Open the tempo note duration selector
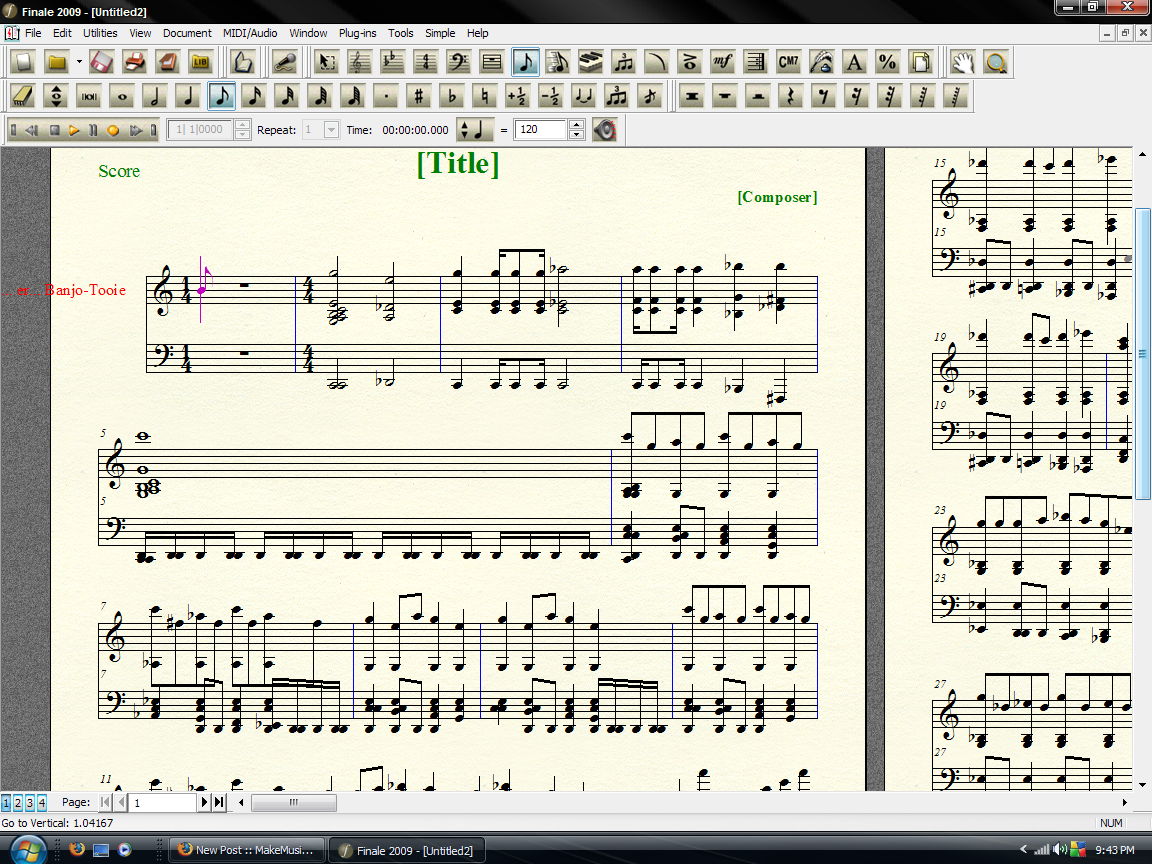1152x864 pixels. 474,130
